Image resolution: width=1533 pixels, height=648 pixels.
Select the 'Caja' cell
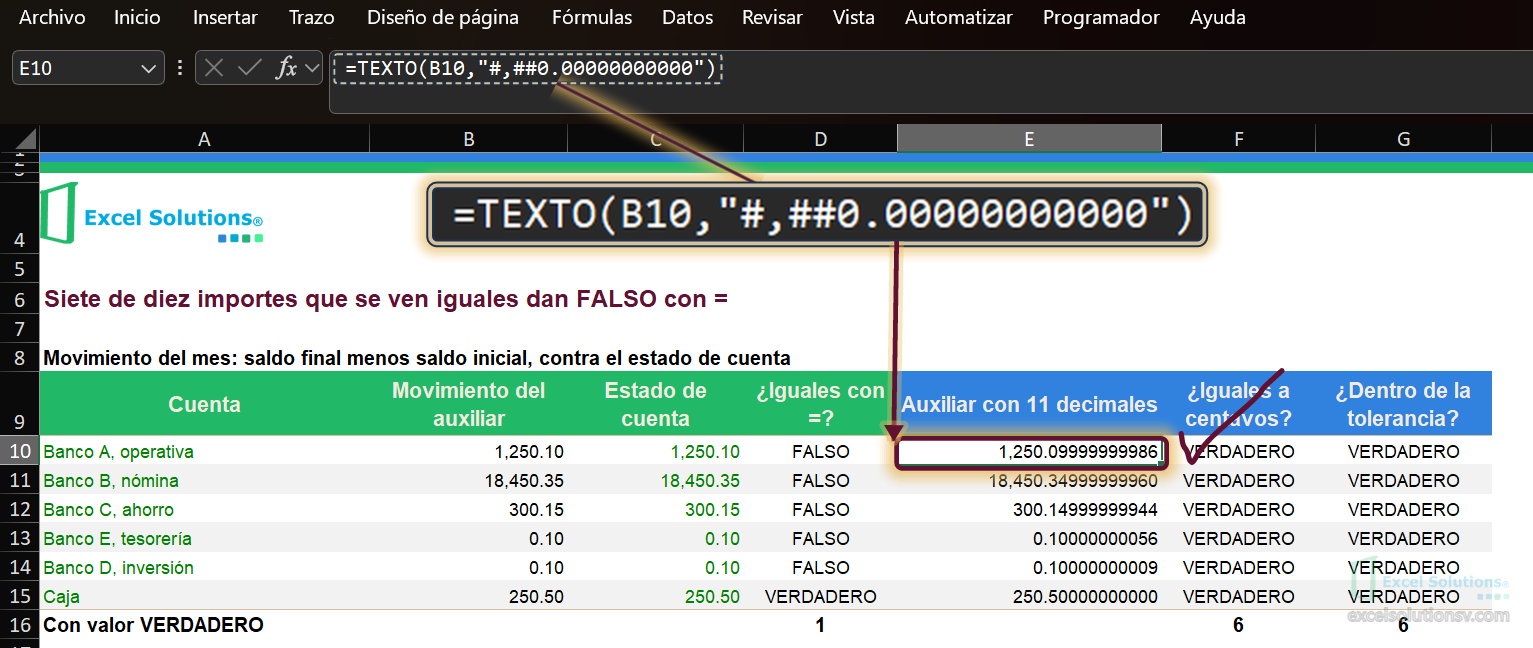tap(204, 596)
